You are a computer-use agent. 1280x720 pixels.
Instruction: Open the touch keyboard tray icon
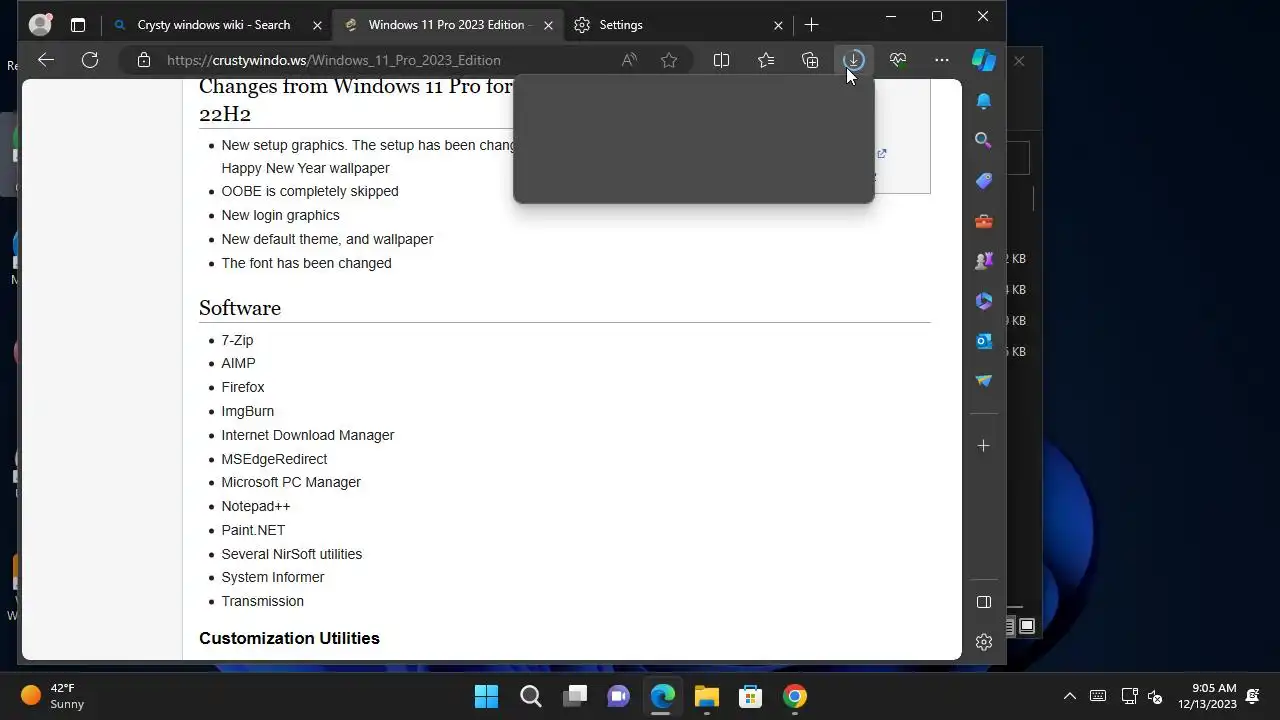click(1097, 696)
